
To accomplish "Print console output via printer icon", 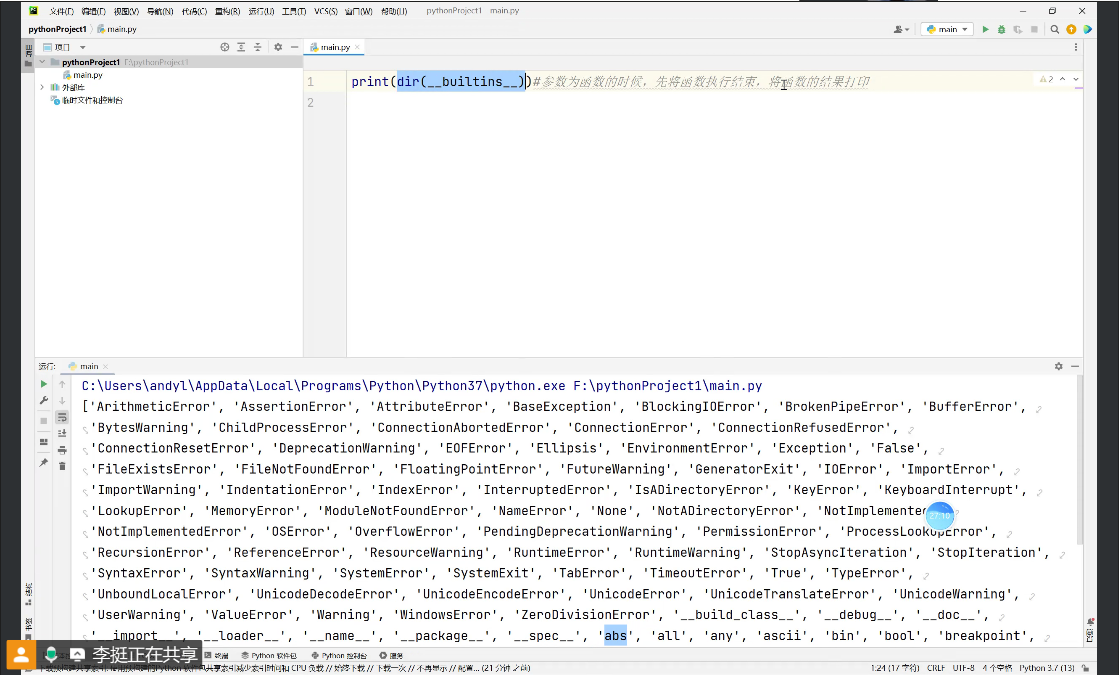I will [x=62, y=449].
